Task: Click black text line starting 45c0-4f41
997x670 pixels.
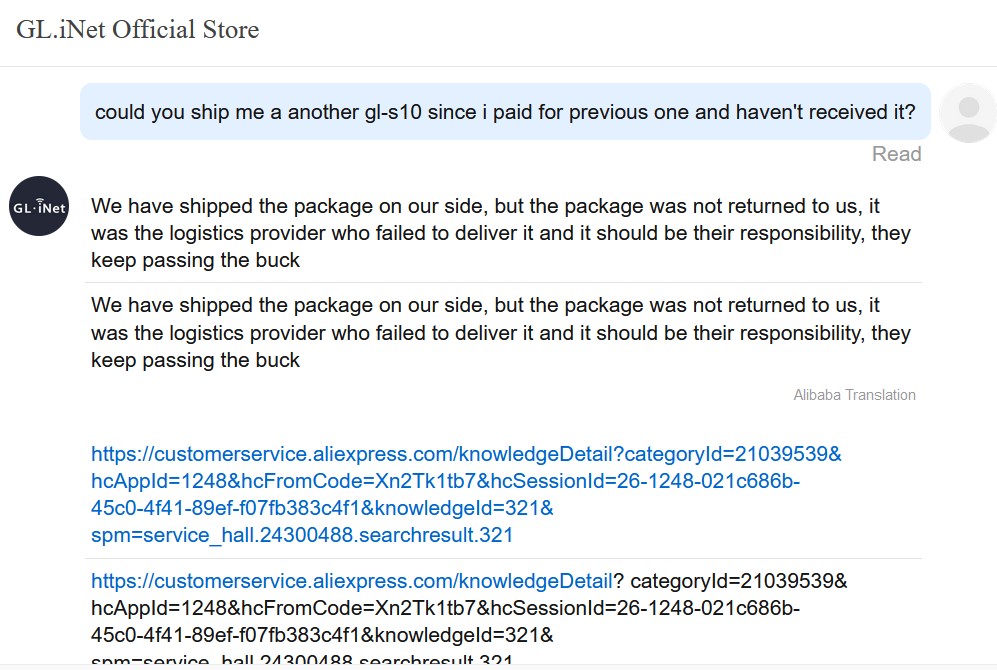Action: (322, 635)
